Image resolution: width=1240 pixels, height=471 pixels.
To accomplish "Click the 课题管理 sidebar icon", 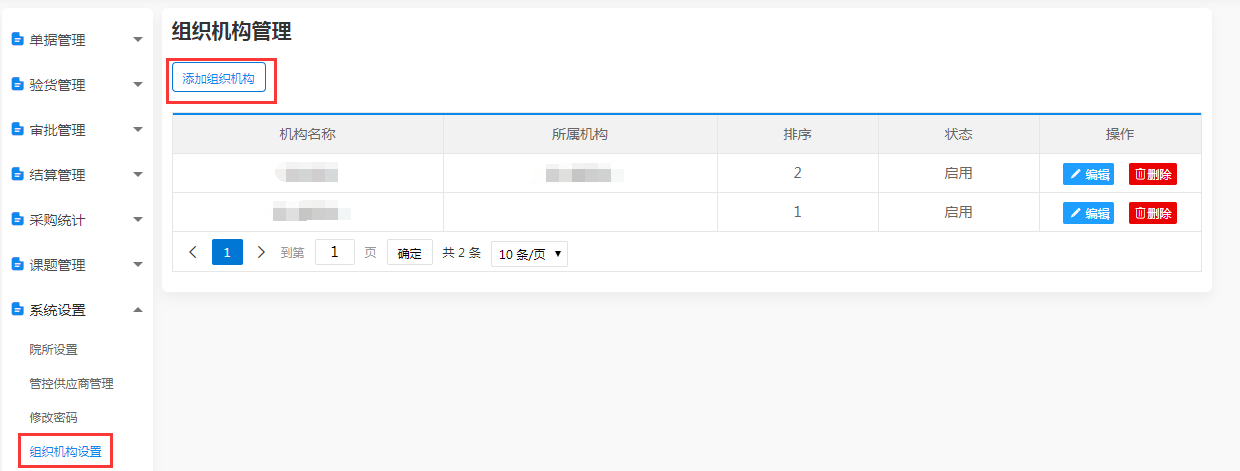I will (17, 265).
